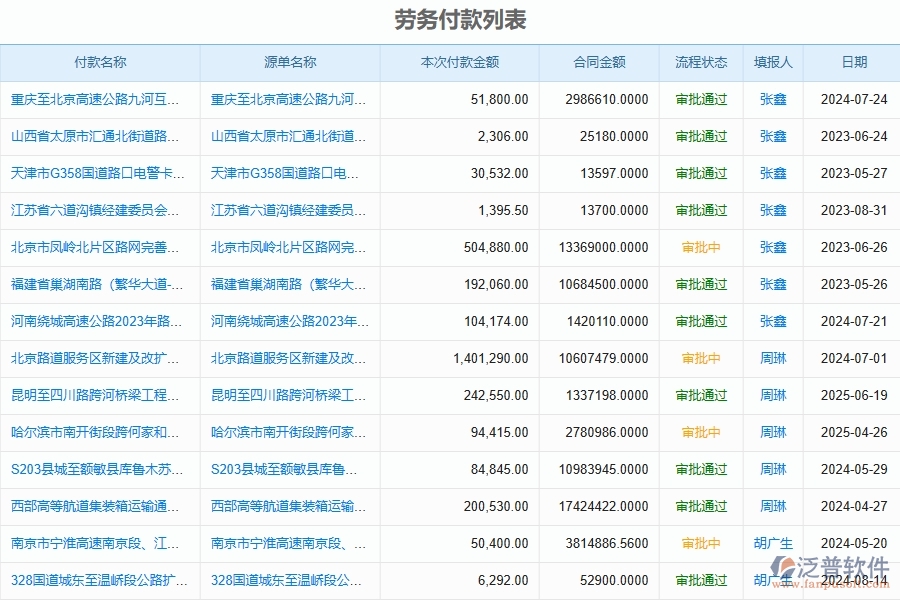This screenshot has width=900, height=600.
Task: Click filler name 张鑫 in the first row
Action: click(x=772, y=99)
